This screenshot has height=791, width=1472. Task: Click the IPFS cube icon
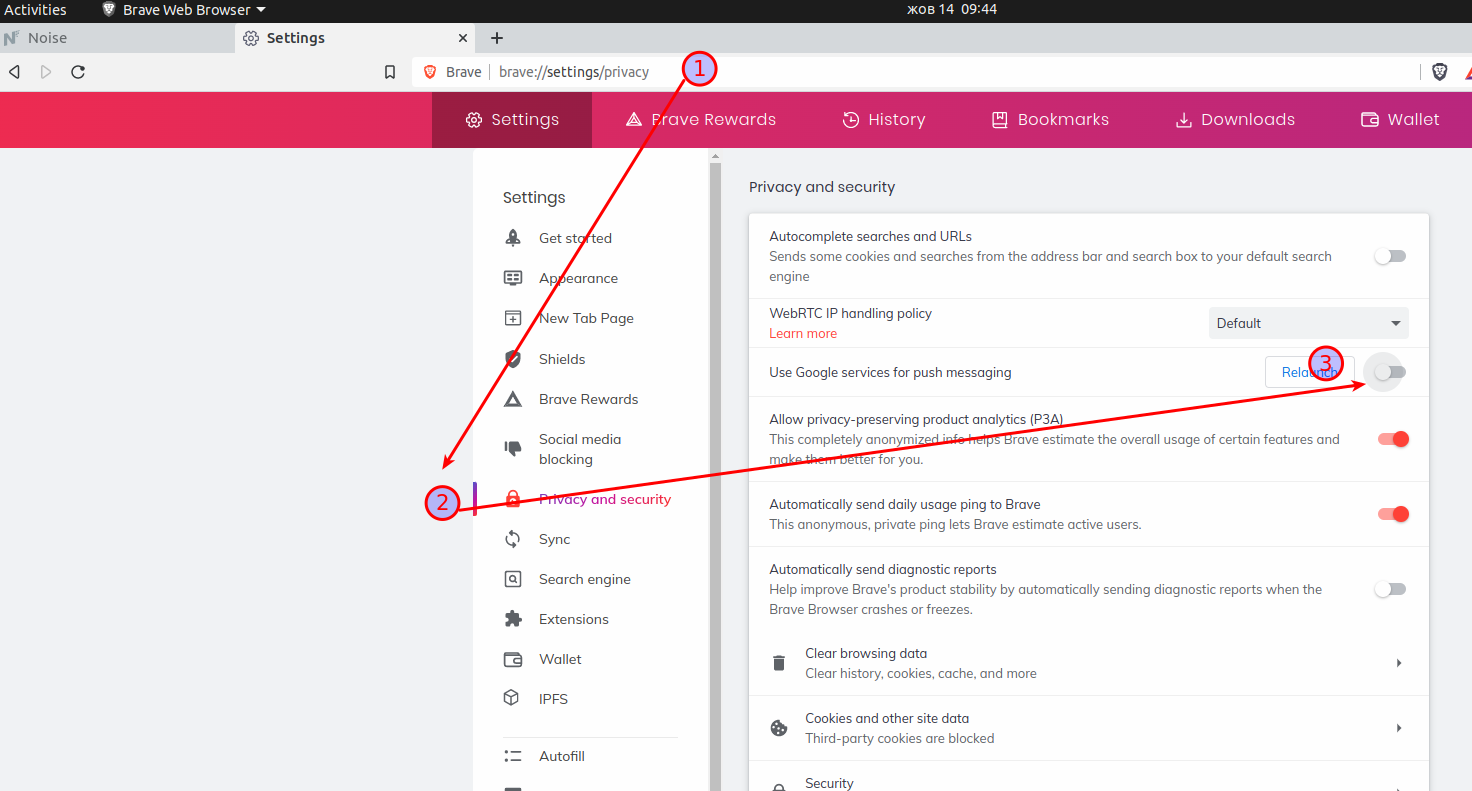[x=512, y=698]
